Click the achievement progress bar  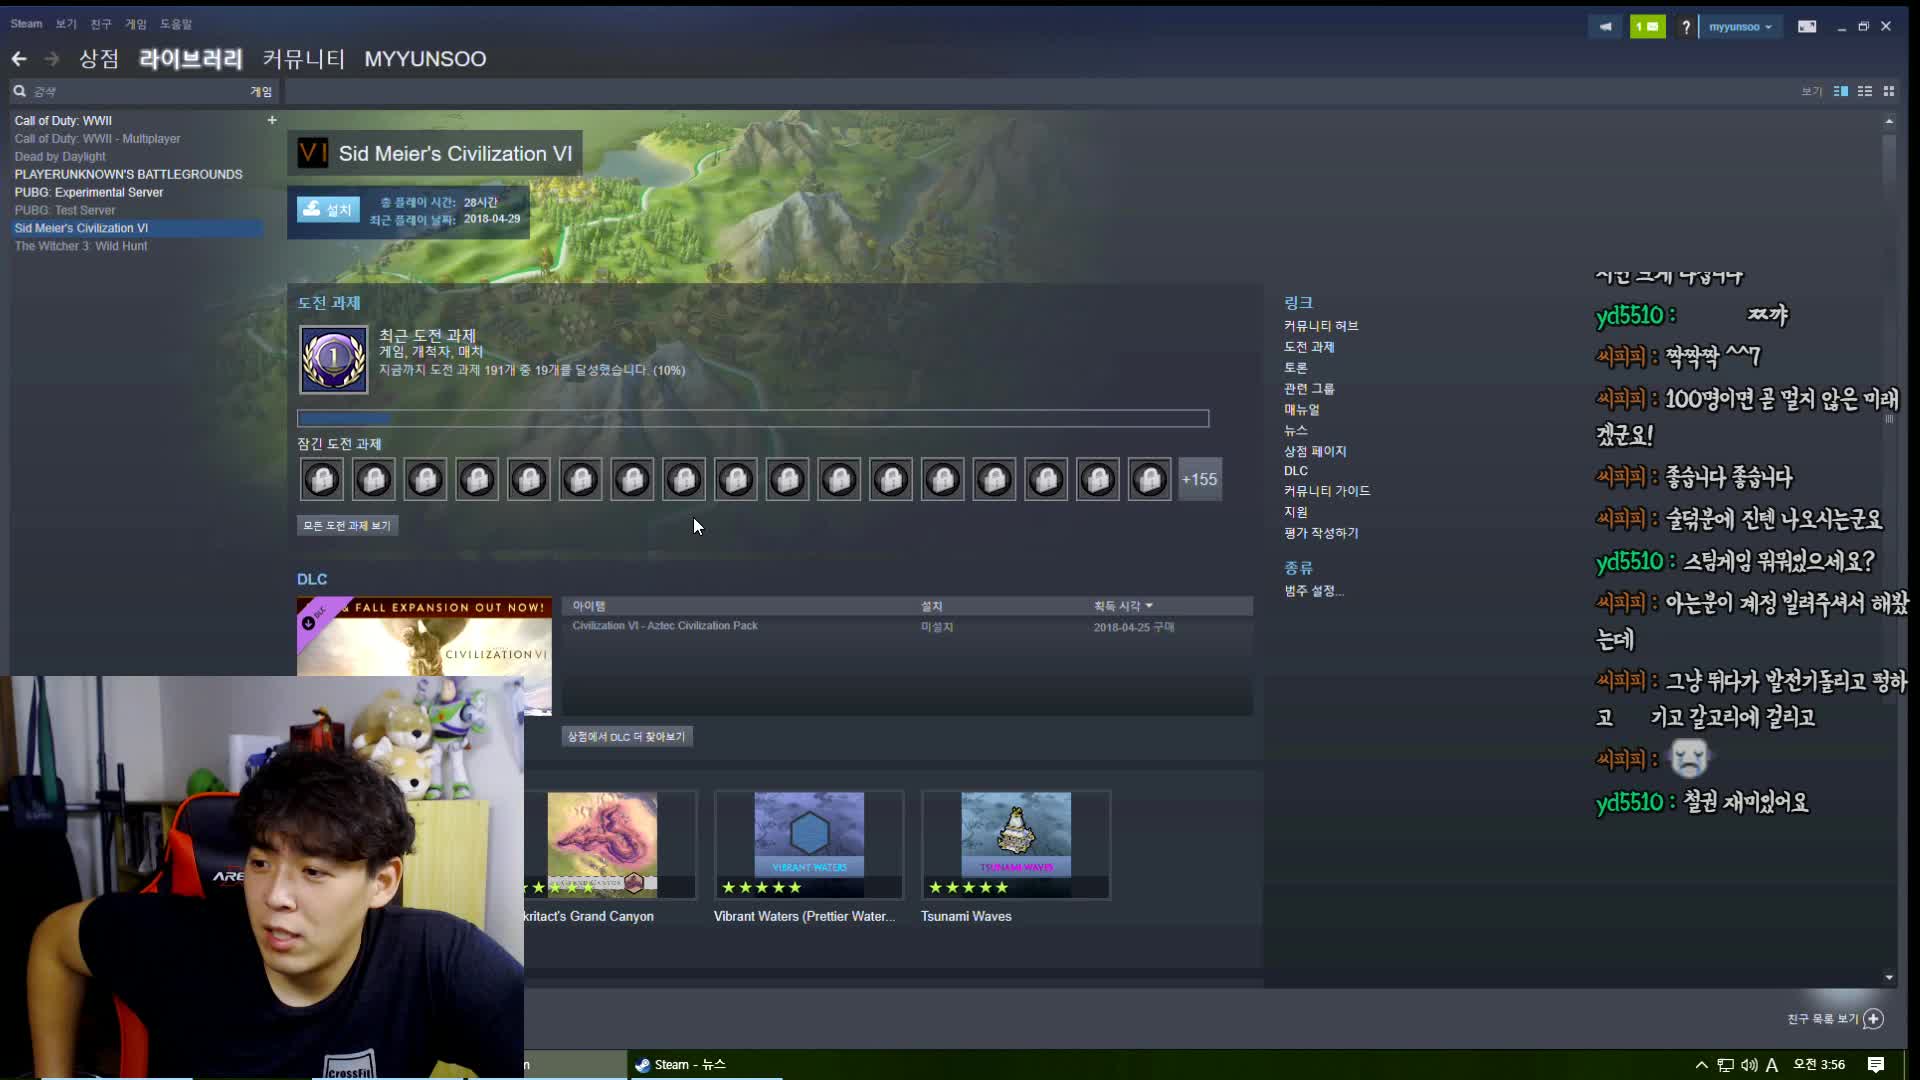(753, 418)
